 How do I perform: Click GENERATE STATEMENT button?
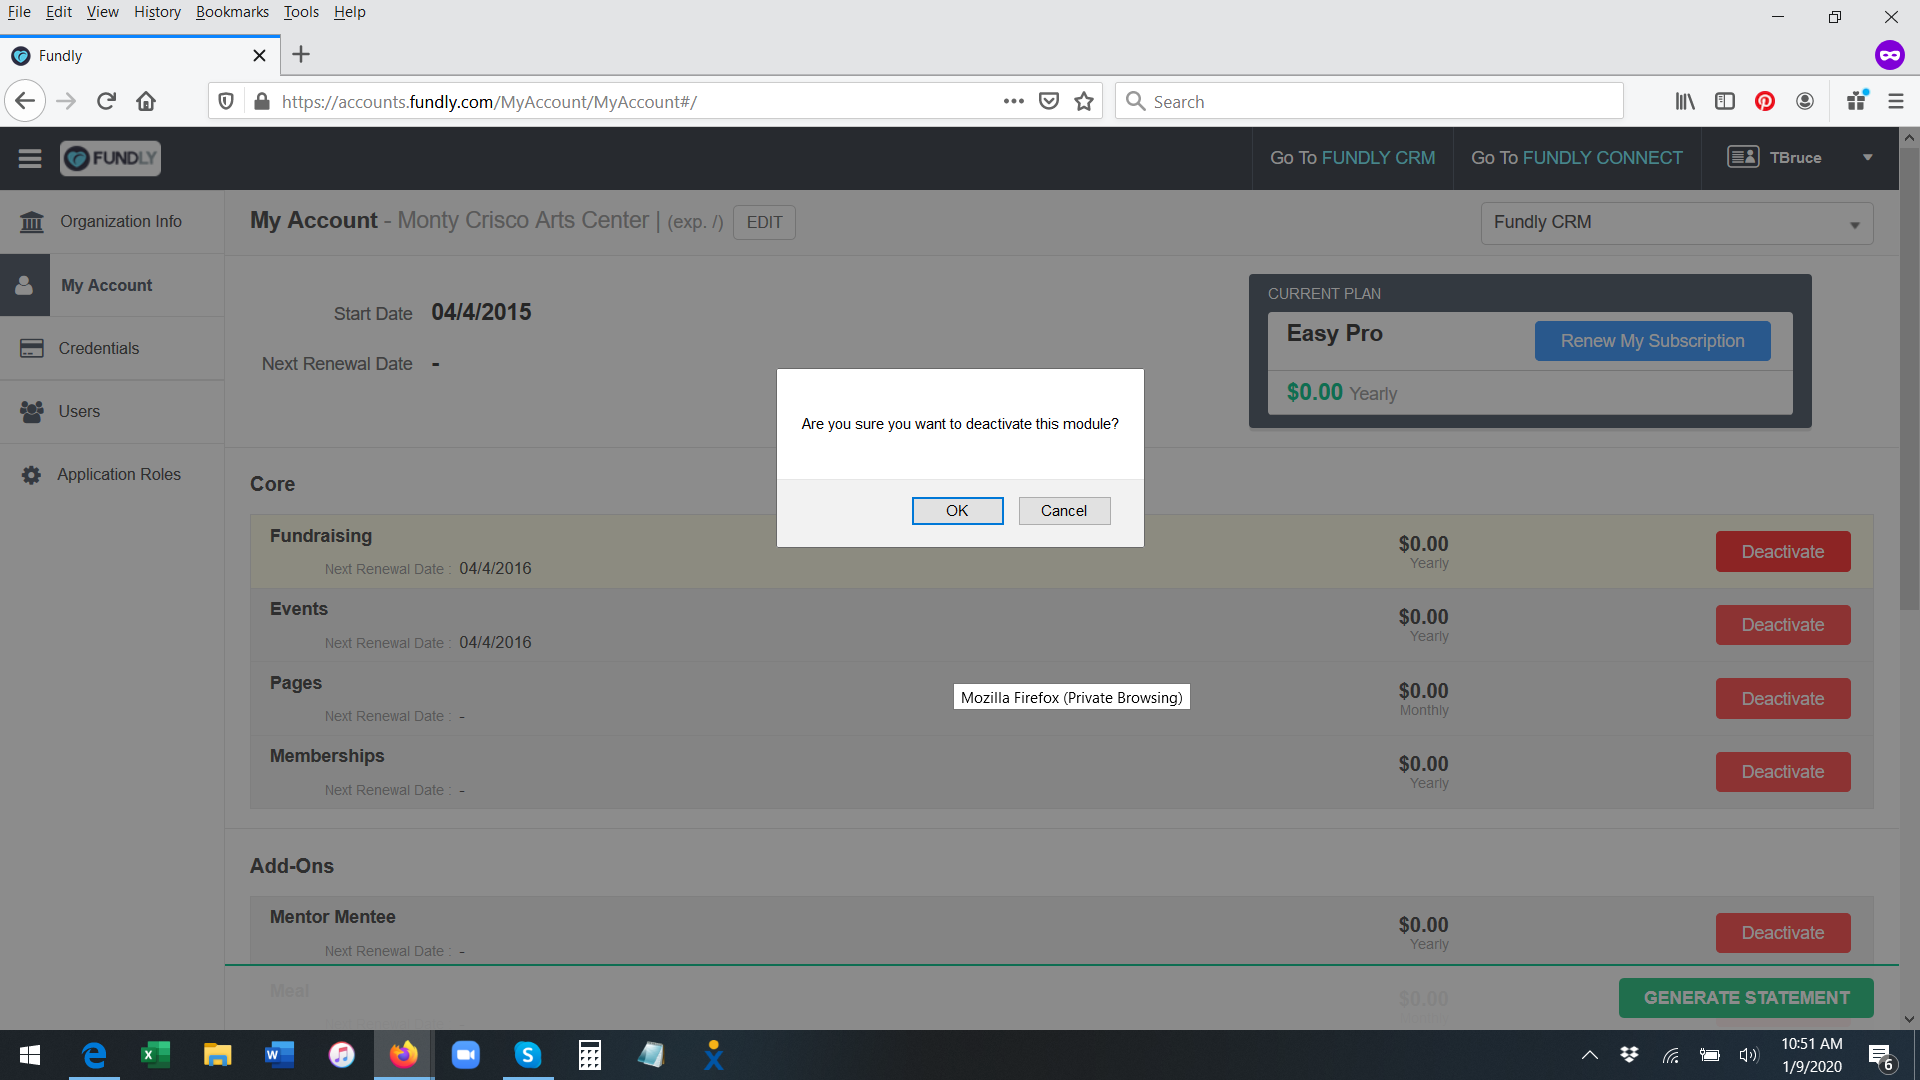pos(1746,998)
